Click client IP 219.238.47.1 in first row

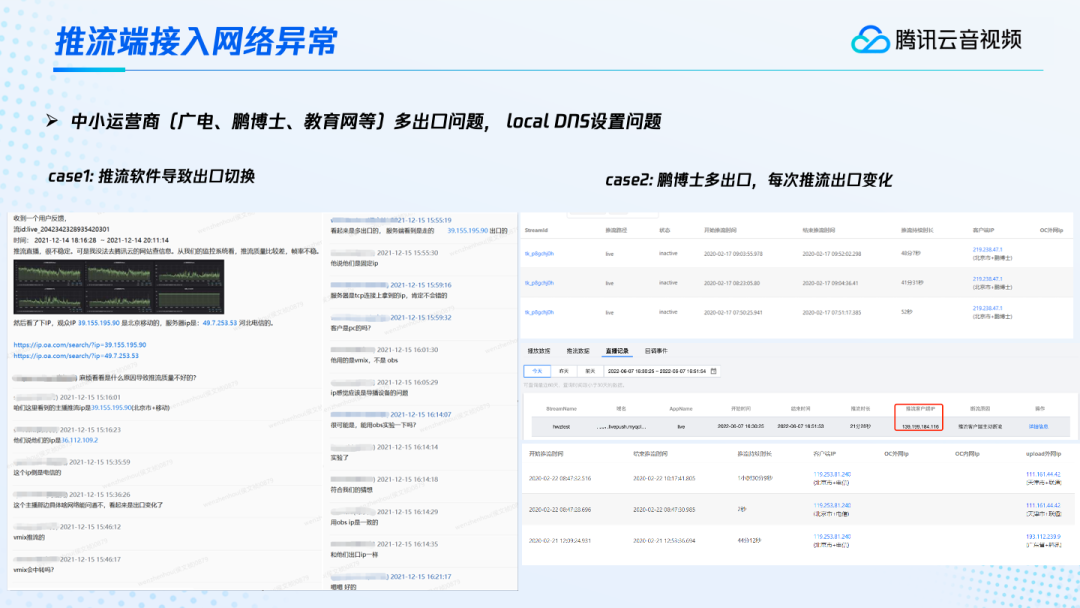coord(987,249)
